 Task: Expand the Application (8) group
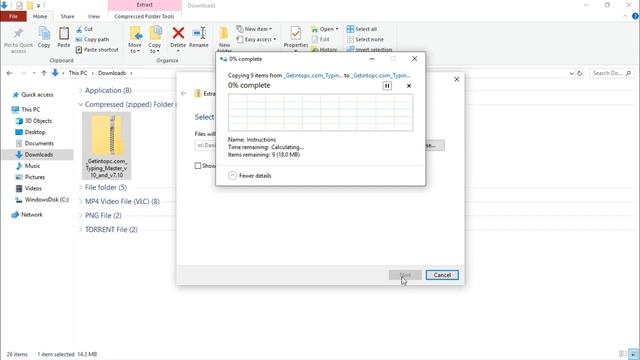(80, 90)
